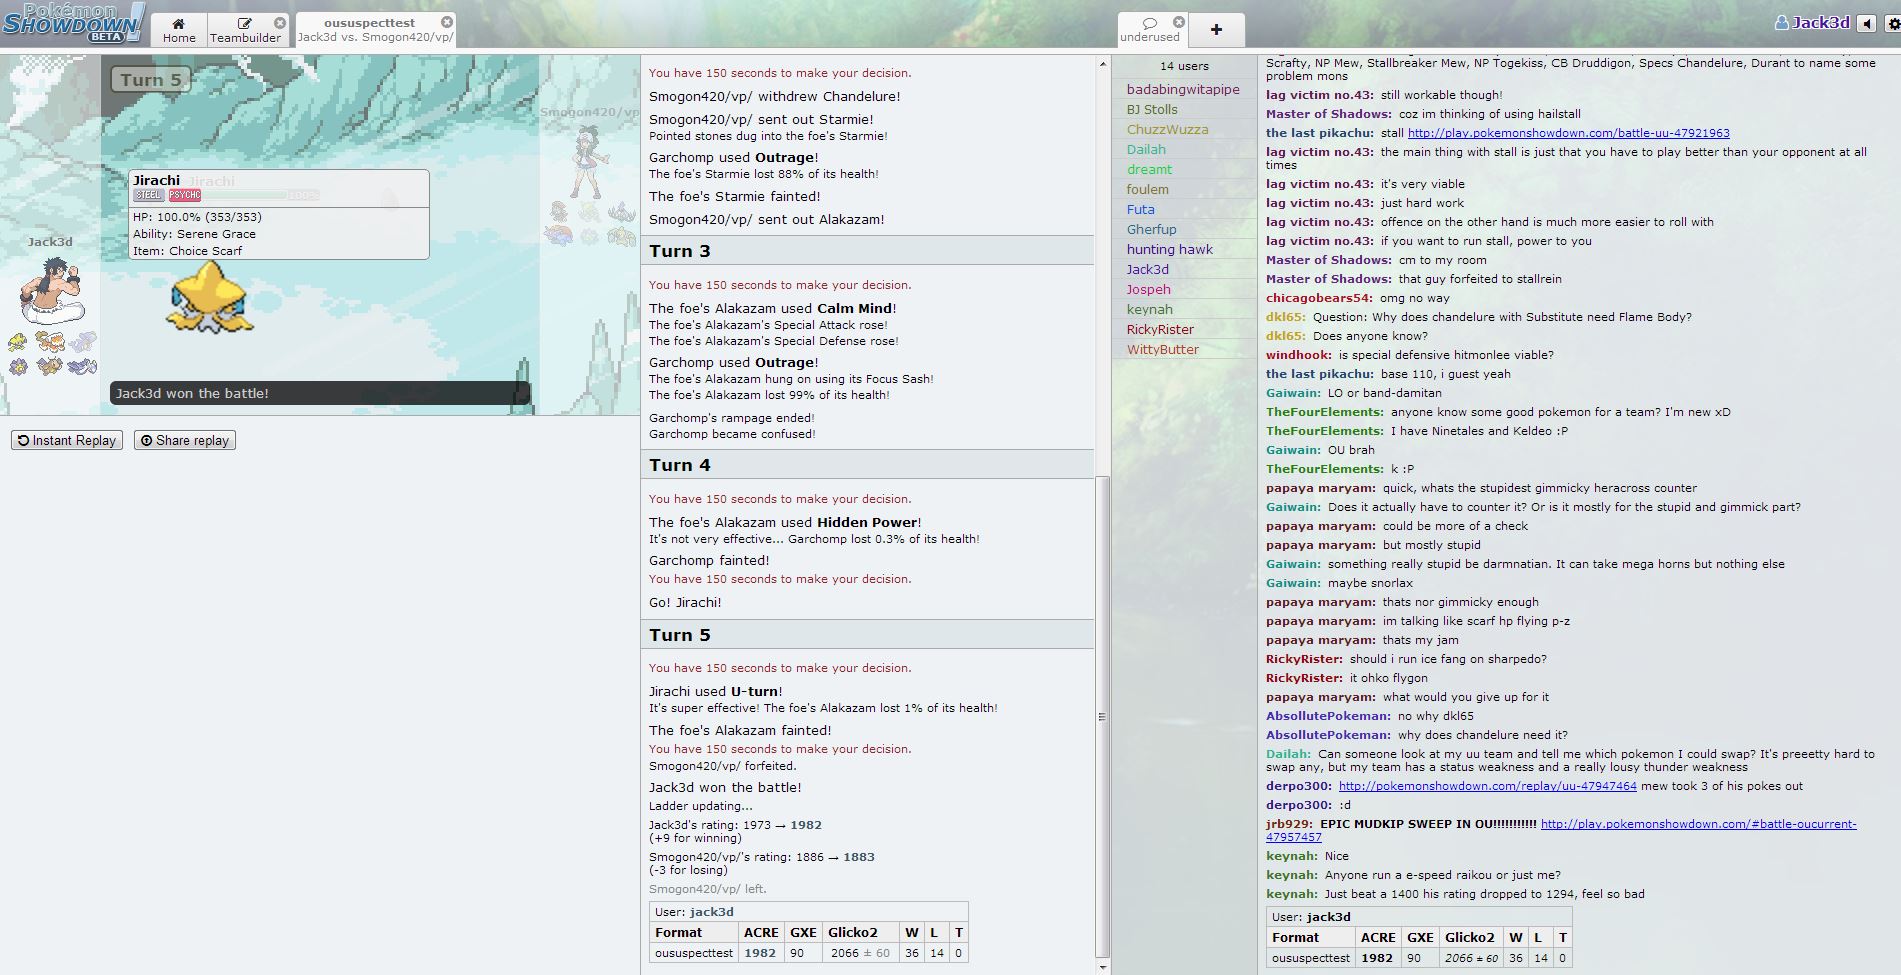Screen dimensions: 1901x975
Task: Click the battle log vertical scrollbar
Action: click(x=1102, y=715)
